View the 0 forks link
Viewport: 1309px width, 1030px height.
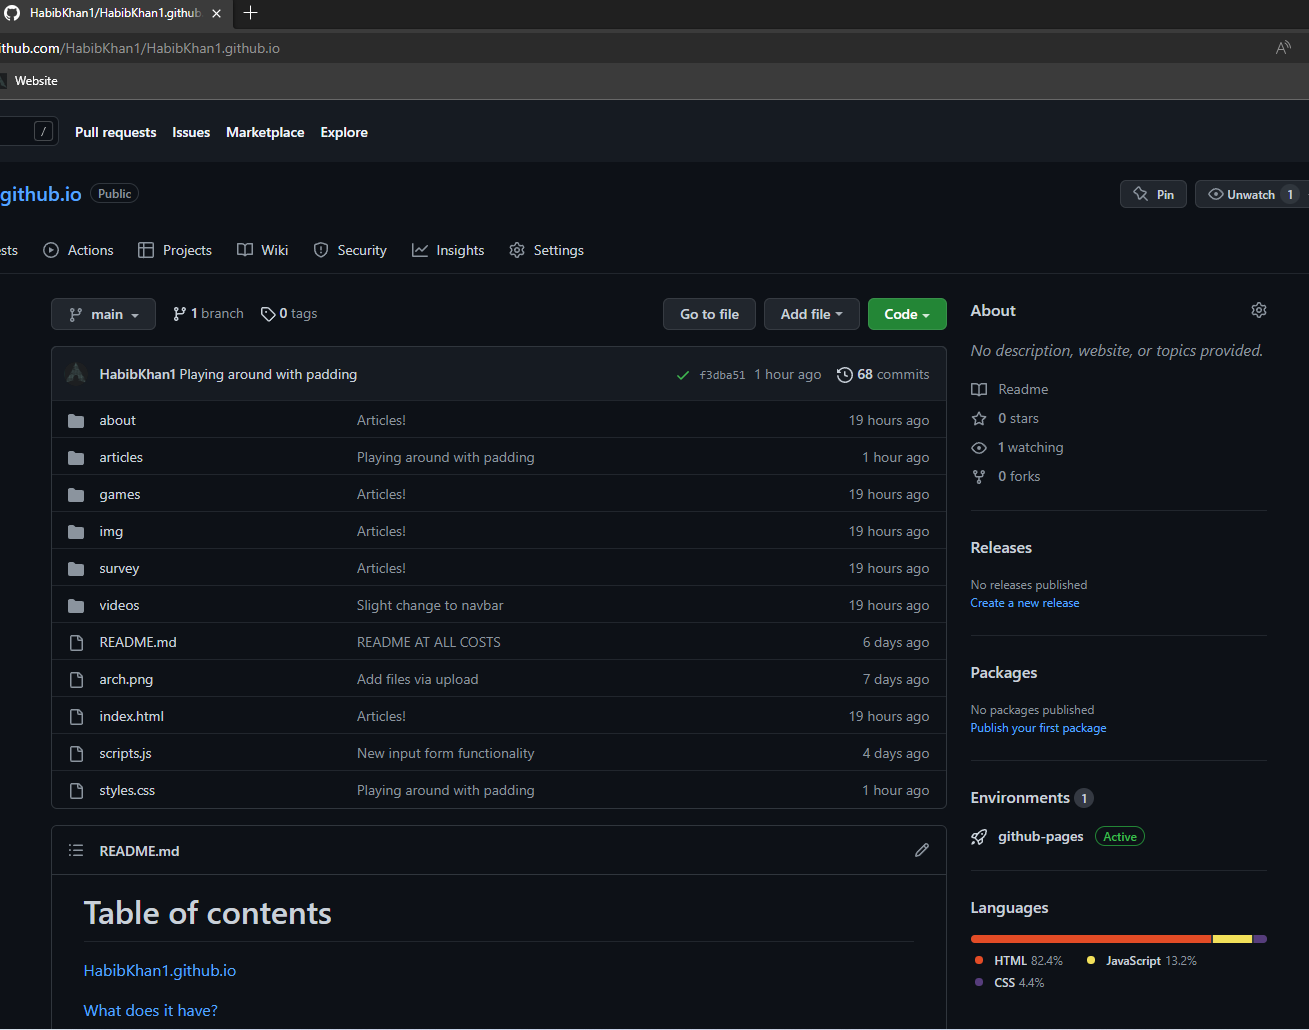click(x=1006, y=476)
